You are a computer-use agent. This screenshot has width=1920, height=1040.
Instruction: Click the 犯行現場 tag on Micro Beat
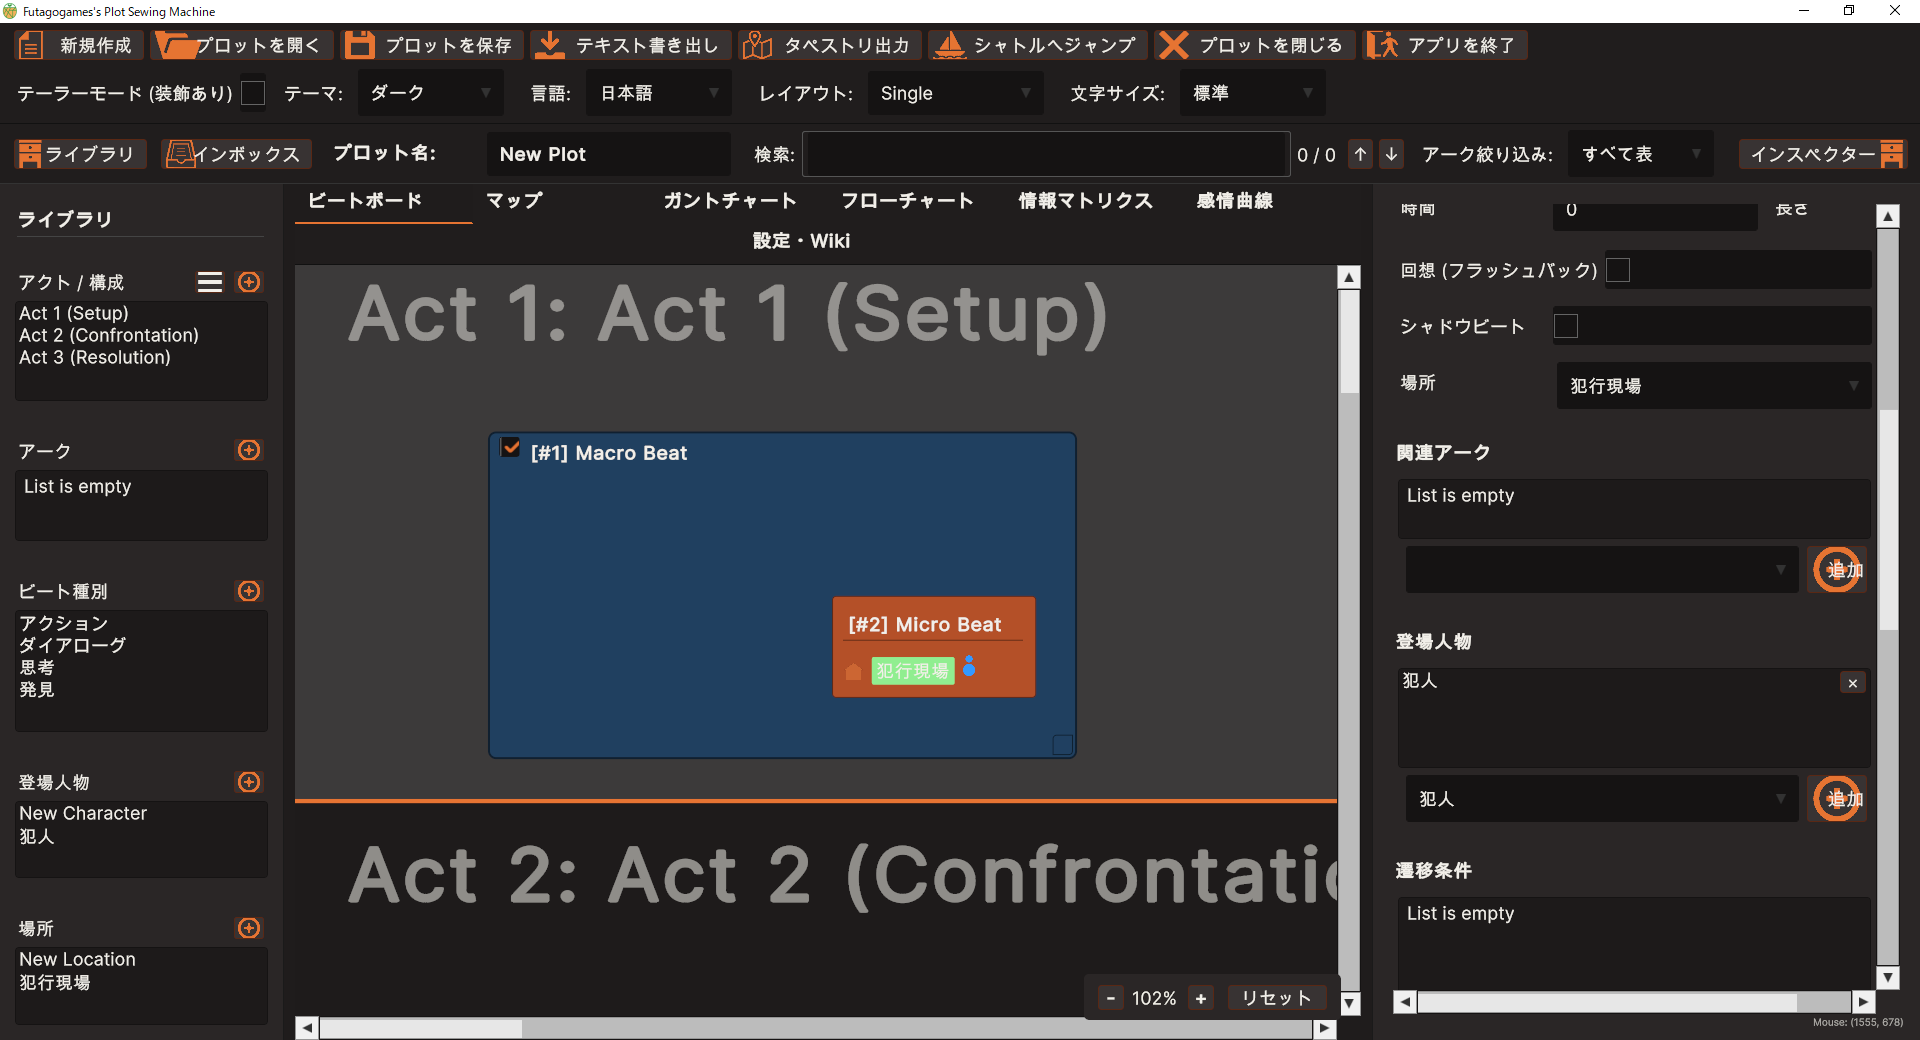[913, 671]
